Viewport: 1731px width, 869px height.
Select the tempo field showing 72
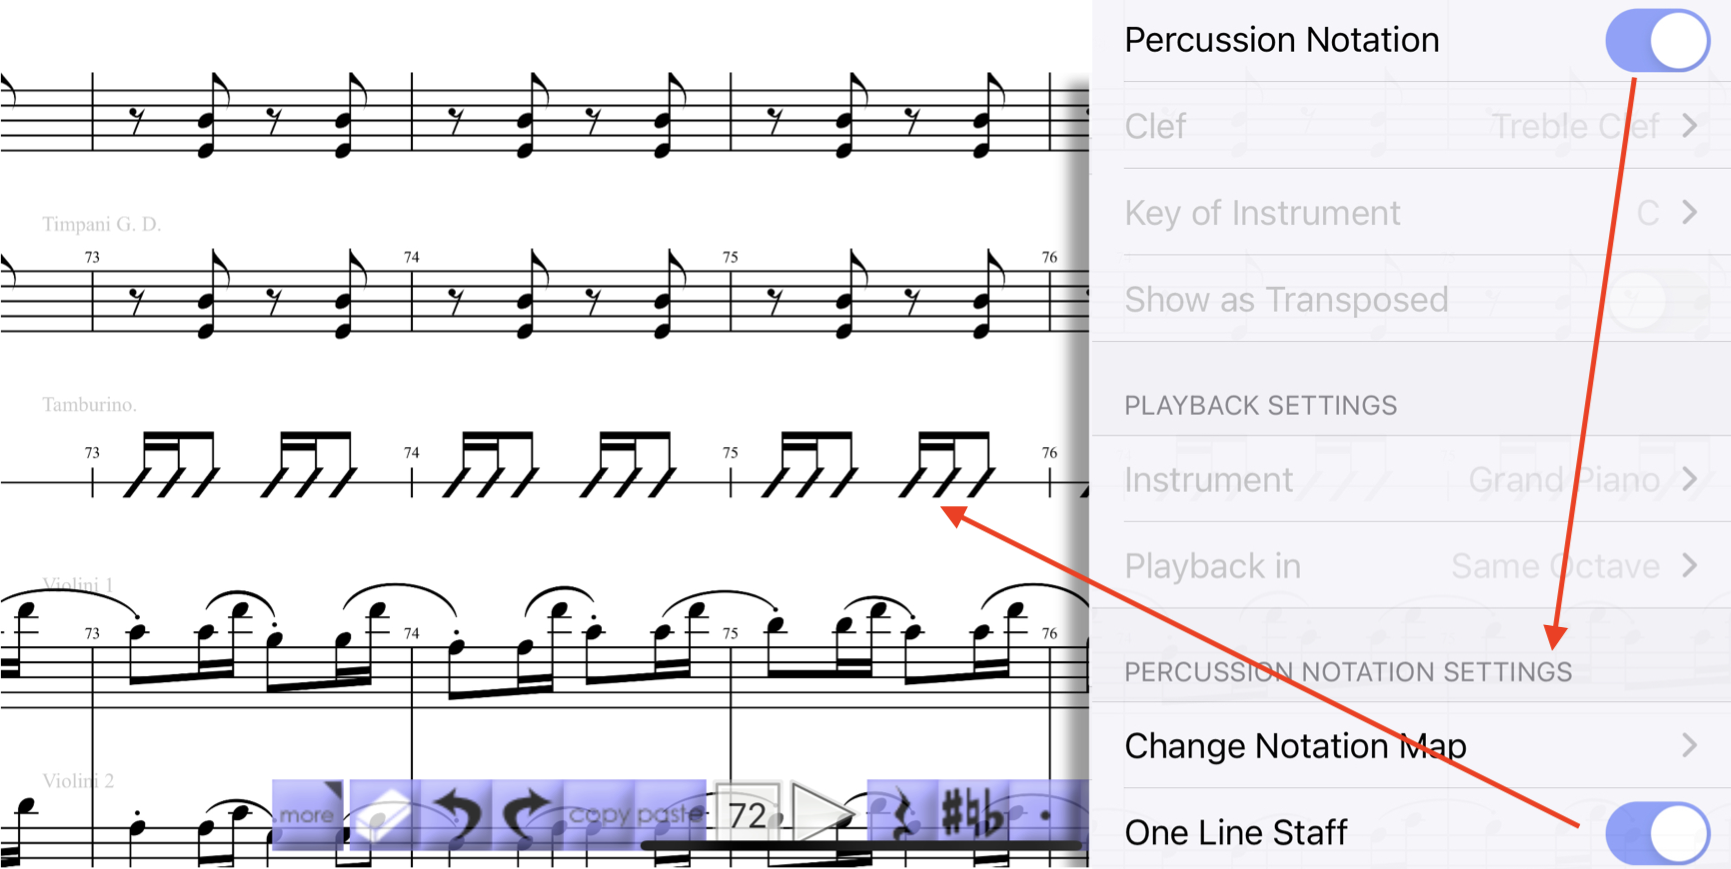click(748, 815)
